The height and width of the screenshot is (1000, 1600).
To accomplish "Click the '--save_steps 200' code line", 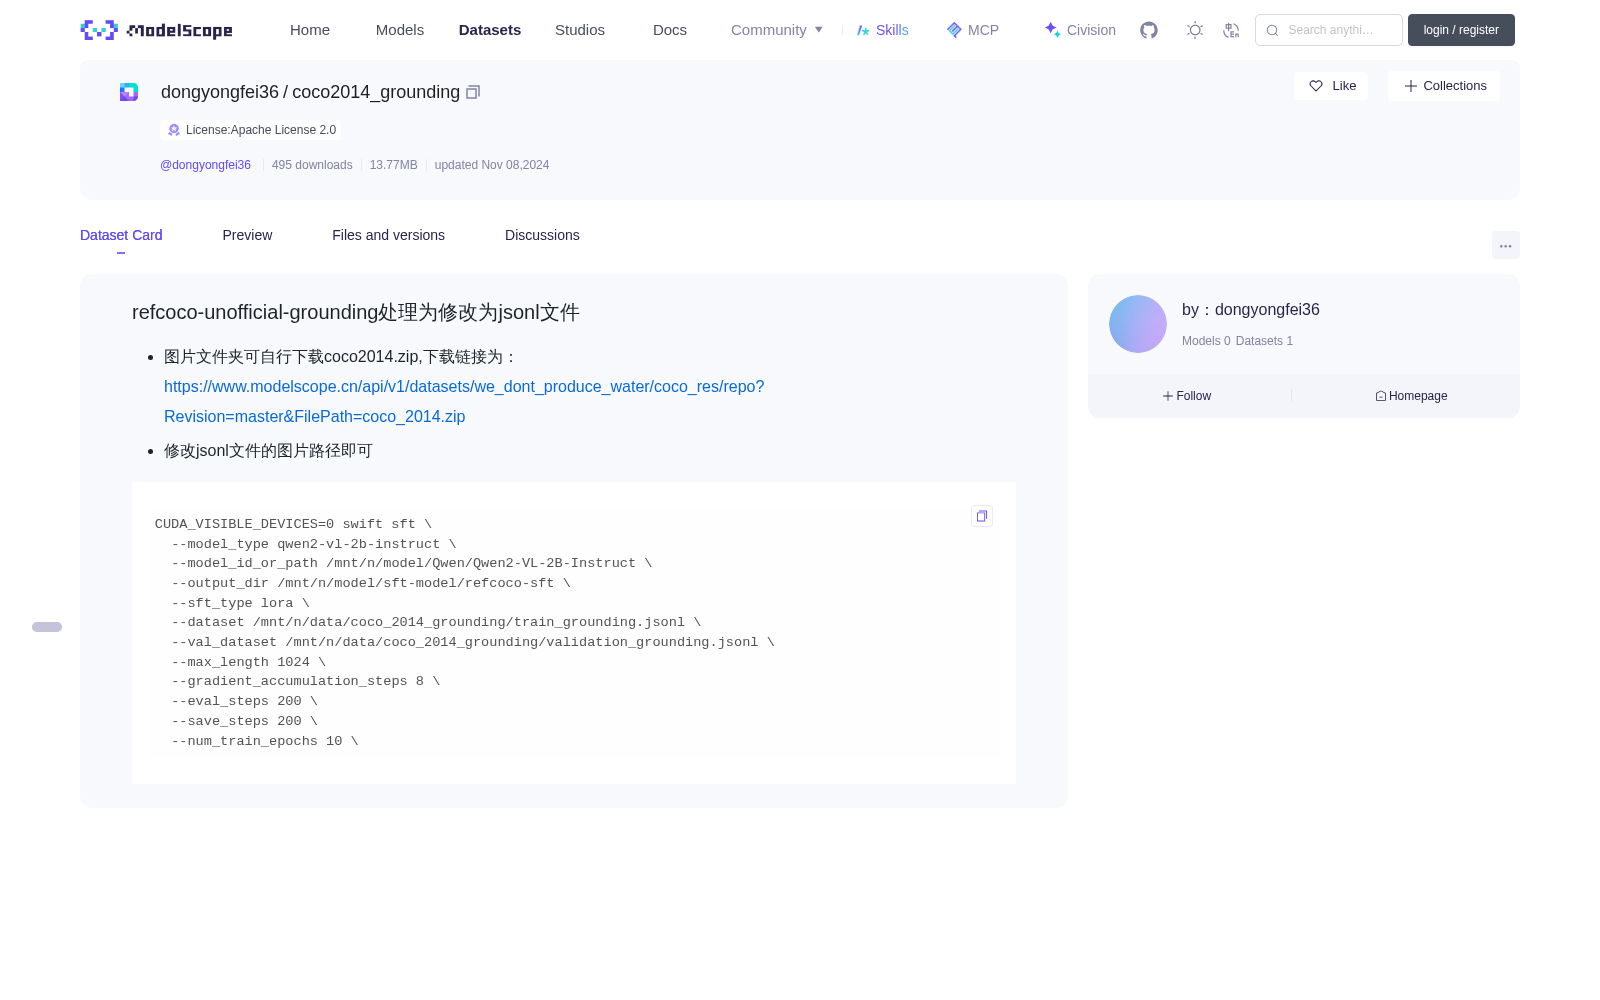I will pos(244,721).
